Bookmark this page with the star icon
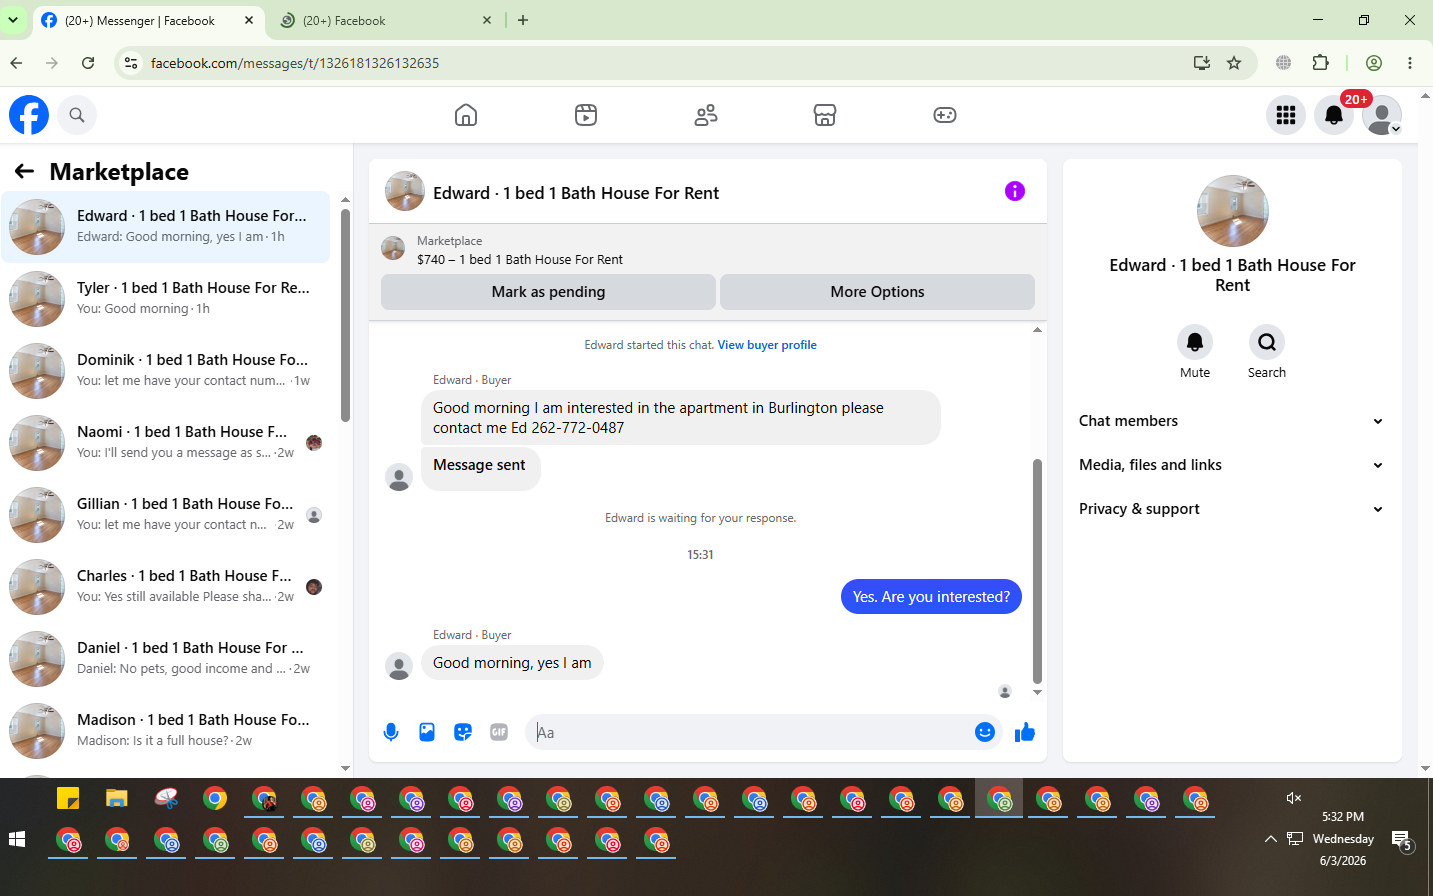1433x896 pixels. pos(1234,63)
